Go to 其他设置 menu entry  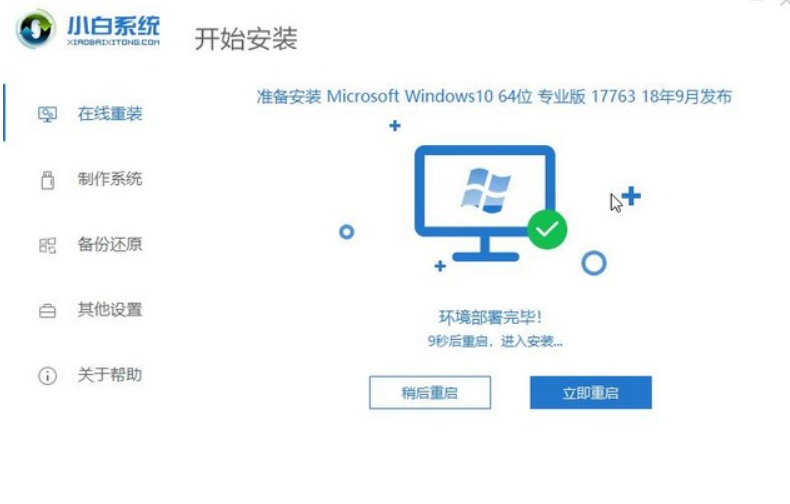(x=91, y=310)
